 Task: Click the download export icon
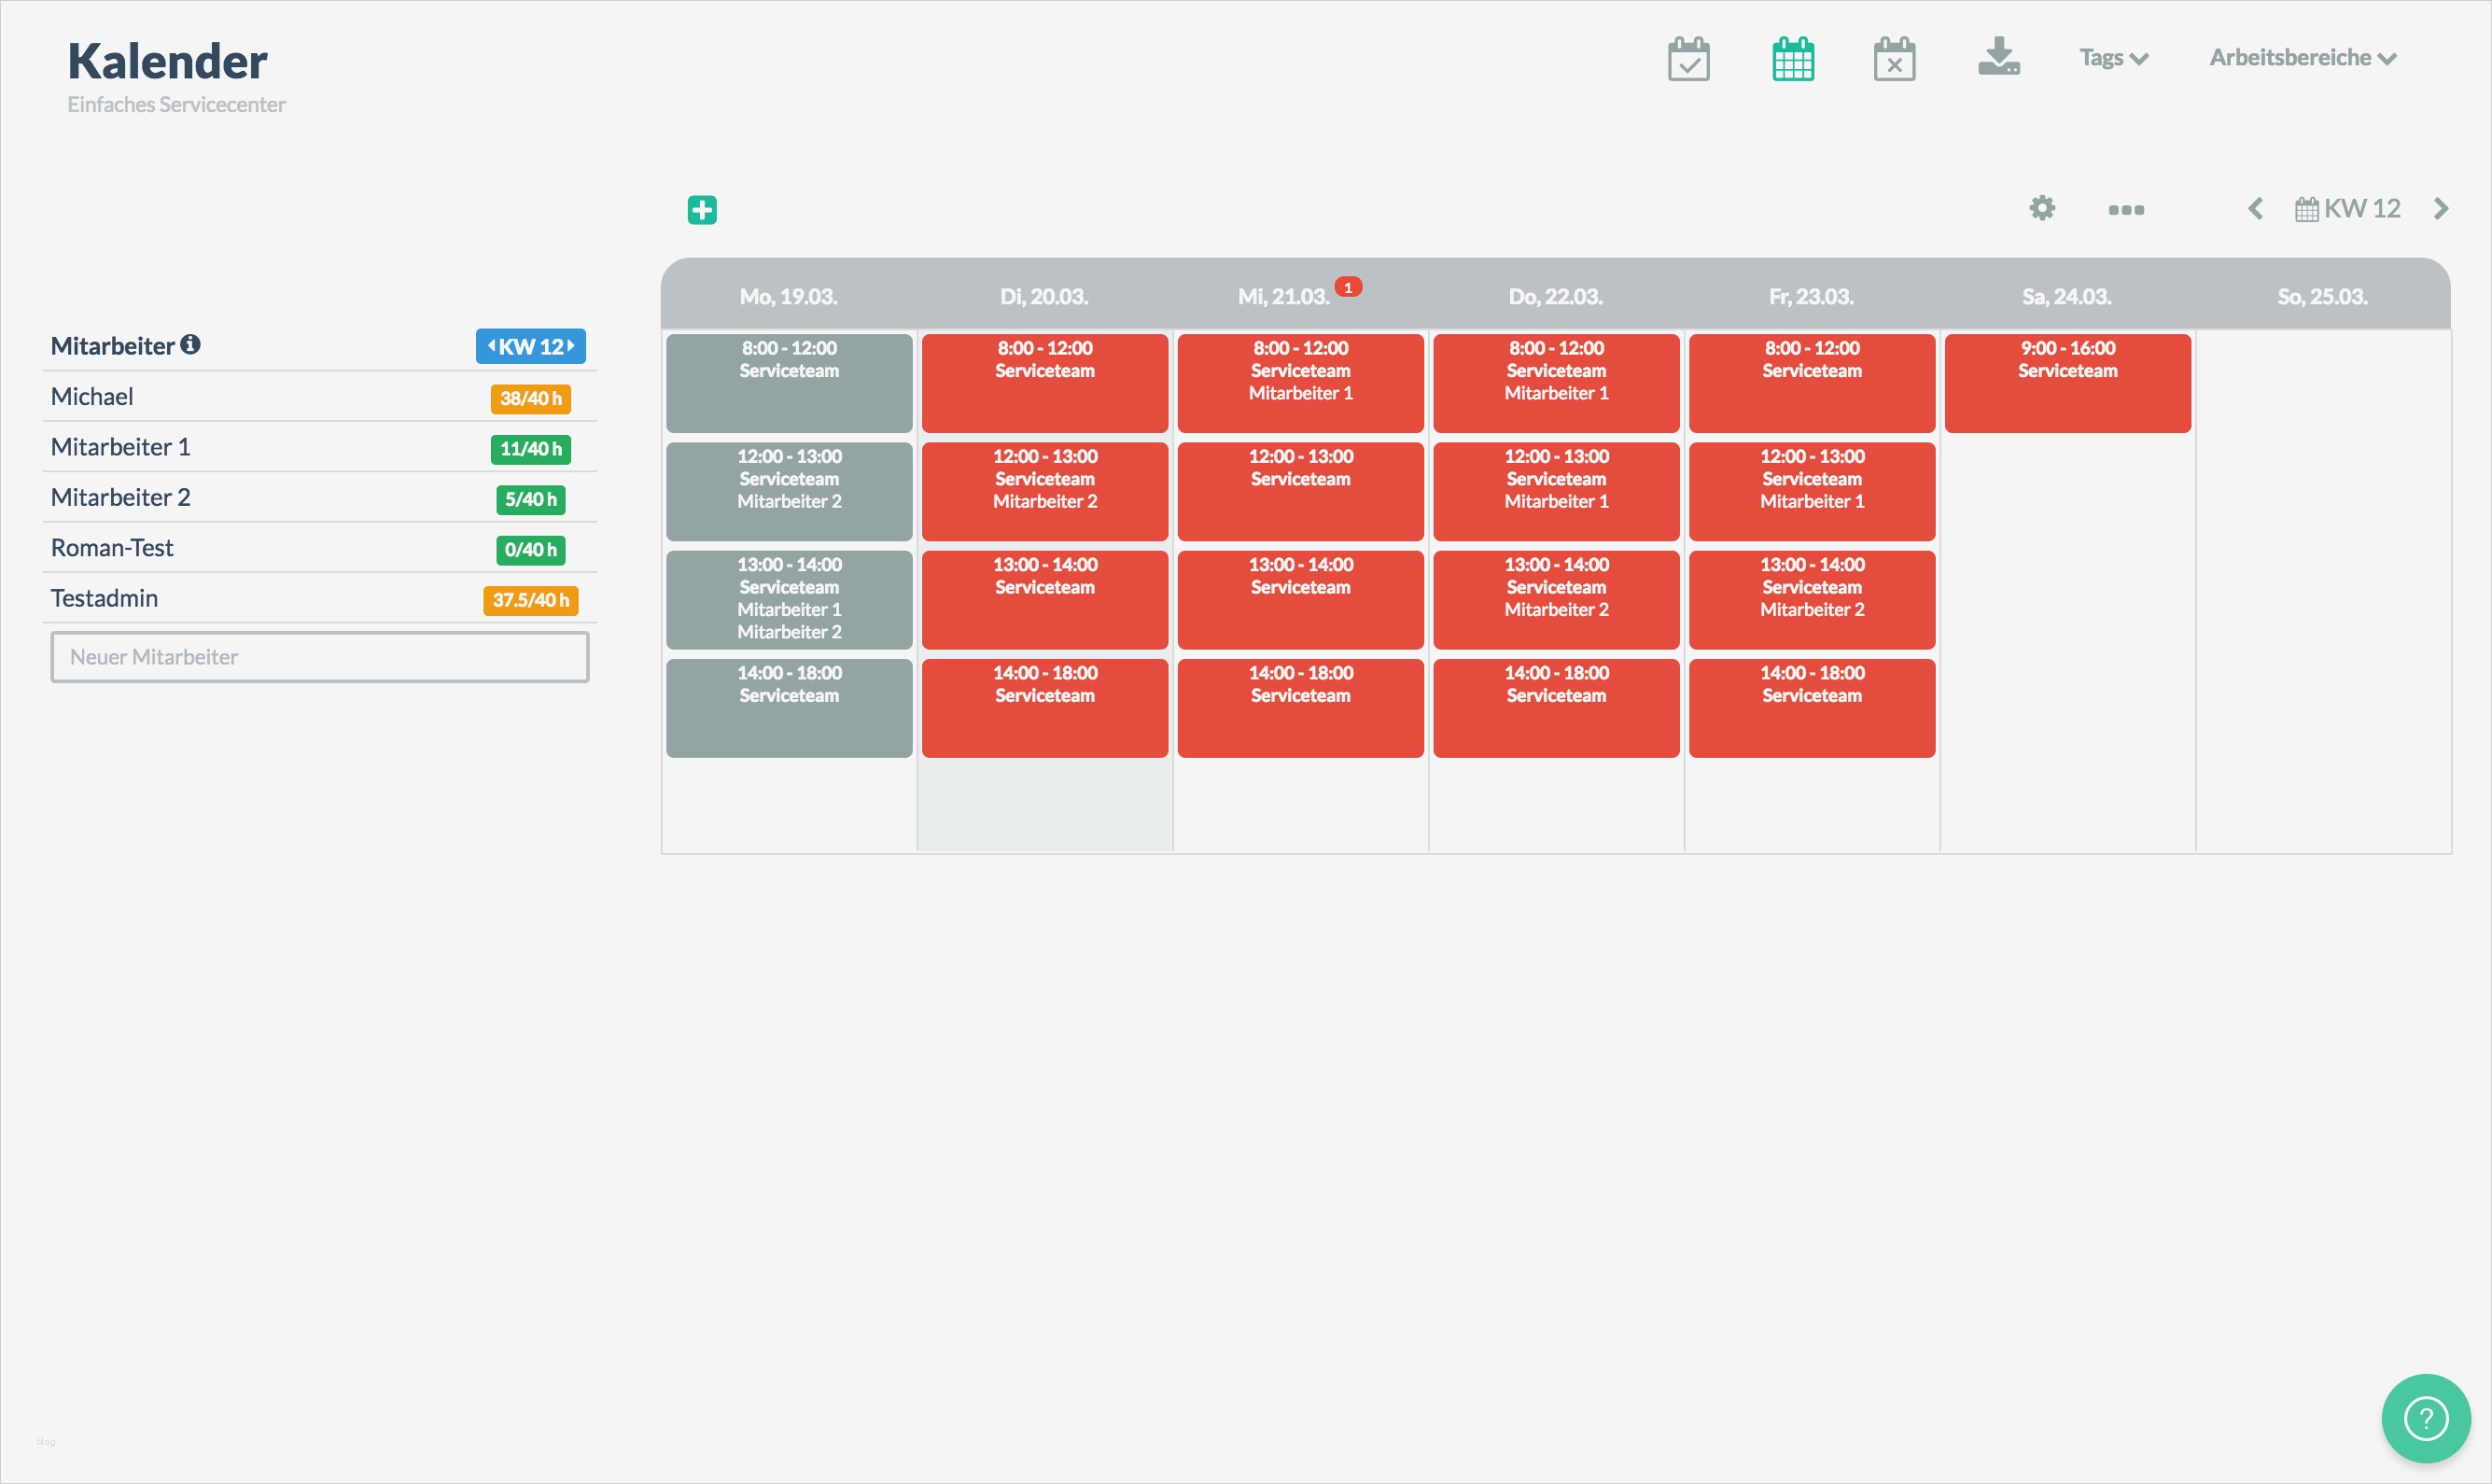[x=1999, y=57]
